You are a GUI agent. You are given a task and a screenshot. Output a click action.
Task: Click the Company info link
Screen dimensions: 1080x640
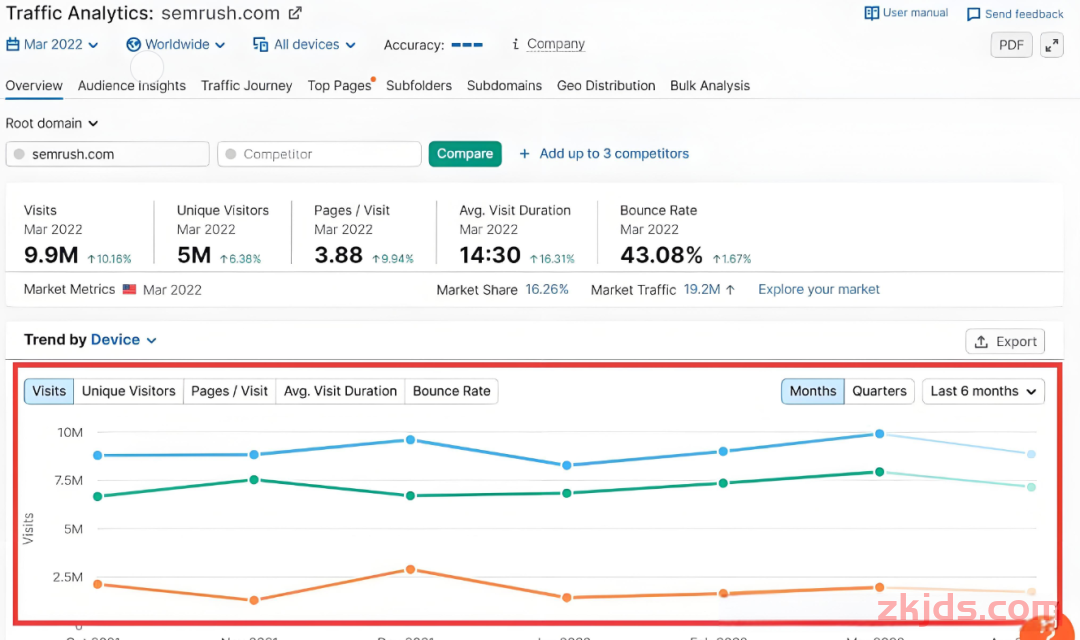[x=556, y=44]
